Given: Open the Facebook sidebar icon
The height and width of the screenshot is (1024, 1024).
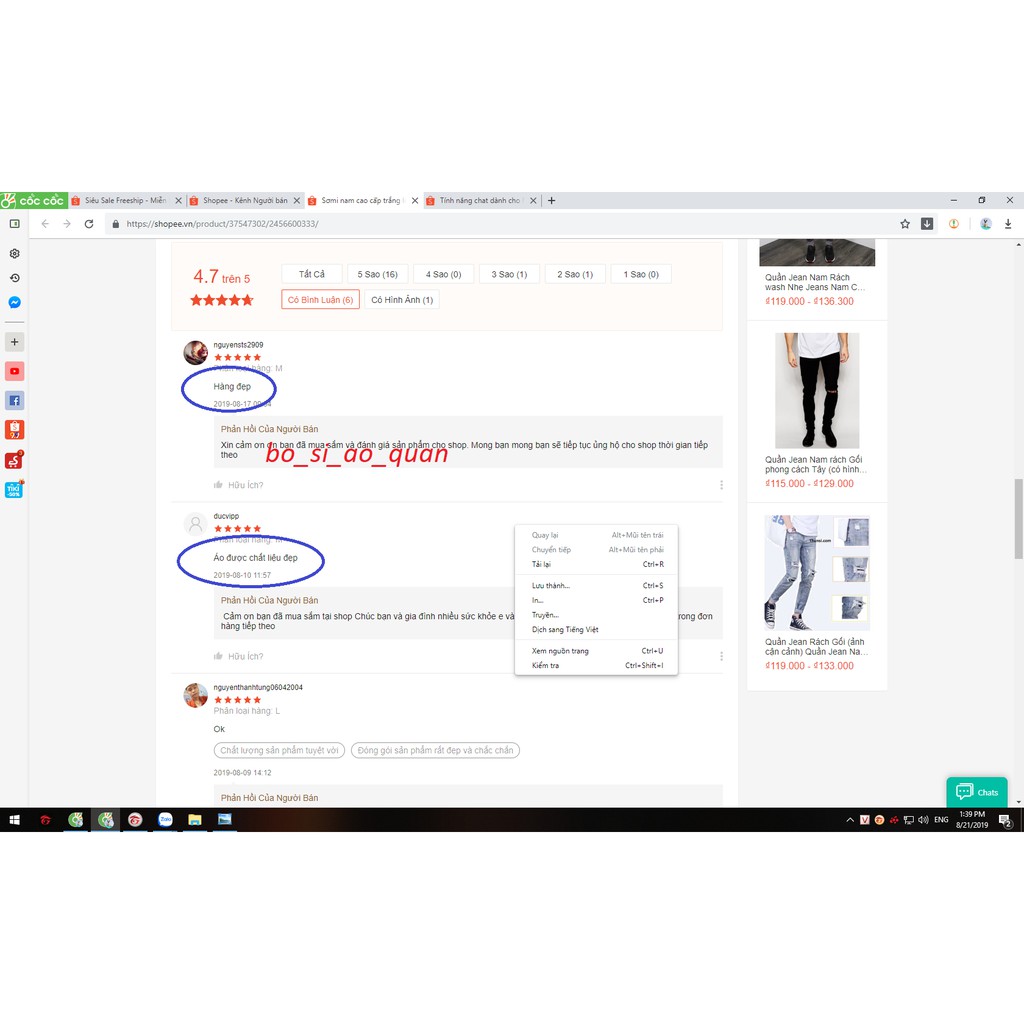Looking at the screenshot, I should coord(14,400).
